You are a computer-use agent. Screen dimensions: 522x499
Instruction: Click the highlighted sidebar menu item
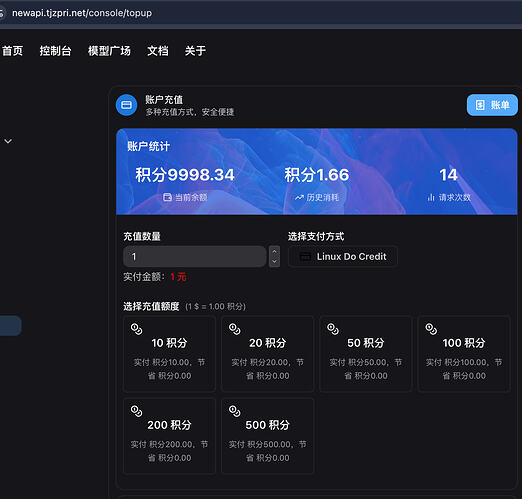(11, 326)
